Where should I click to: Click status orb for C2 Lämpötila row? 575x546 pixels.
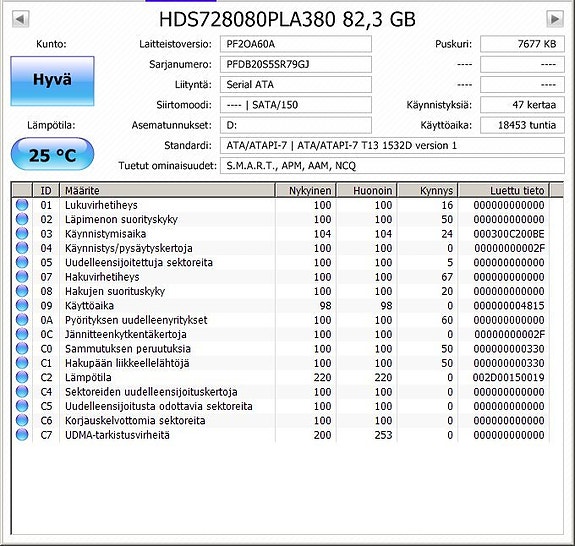pos(22,377)
